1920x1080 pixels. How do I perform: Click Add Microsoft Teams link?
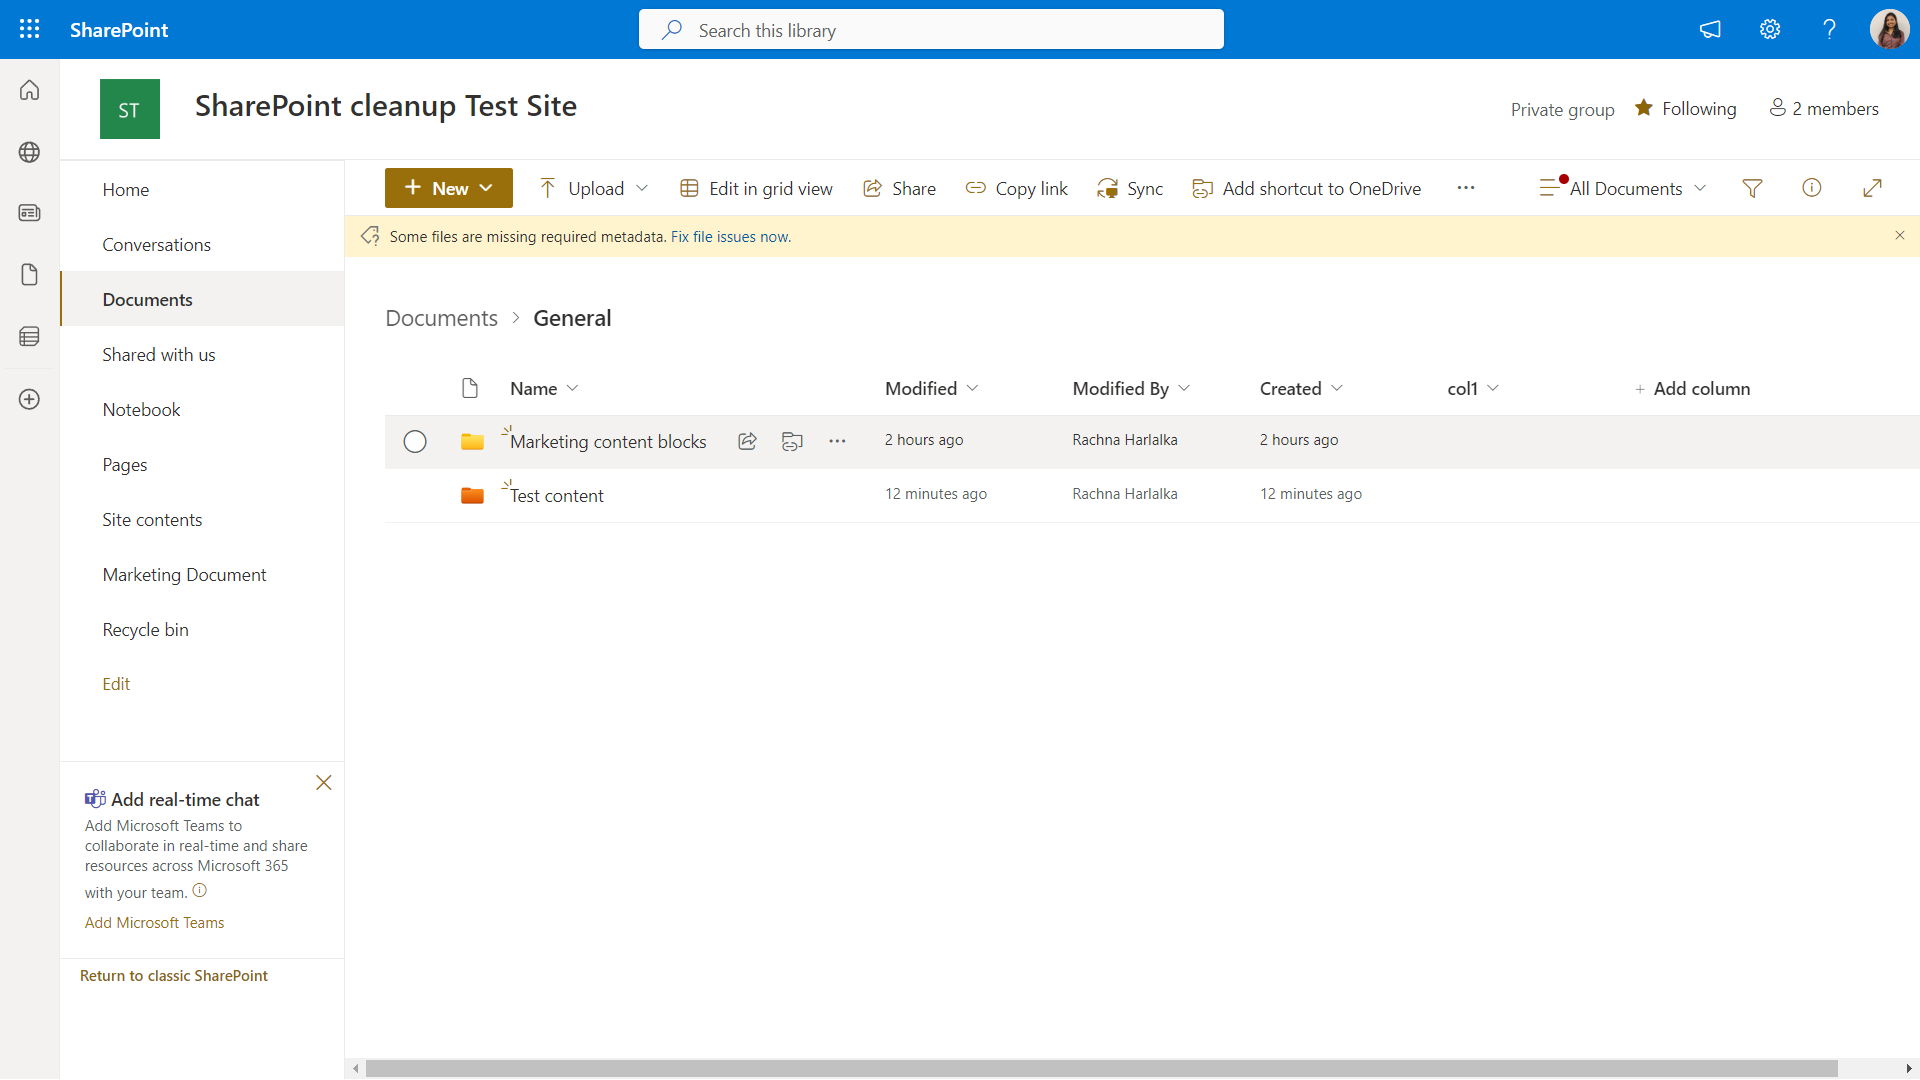pos(154,922)
